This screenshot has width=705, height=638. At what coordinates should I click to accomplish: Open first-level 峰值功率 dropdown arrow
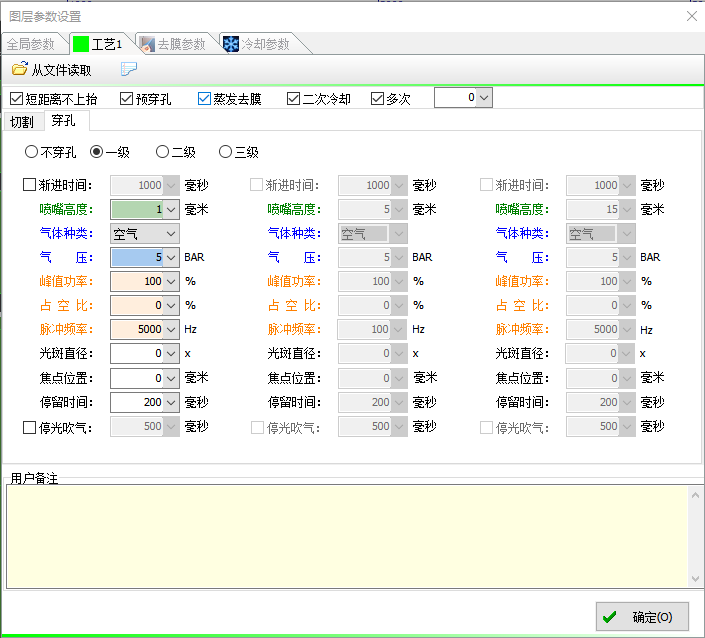[171, 281]
